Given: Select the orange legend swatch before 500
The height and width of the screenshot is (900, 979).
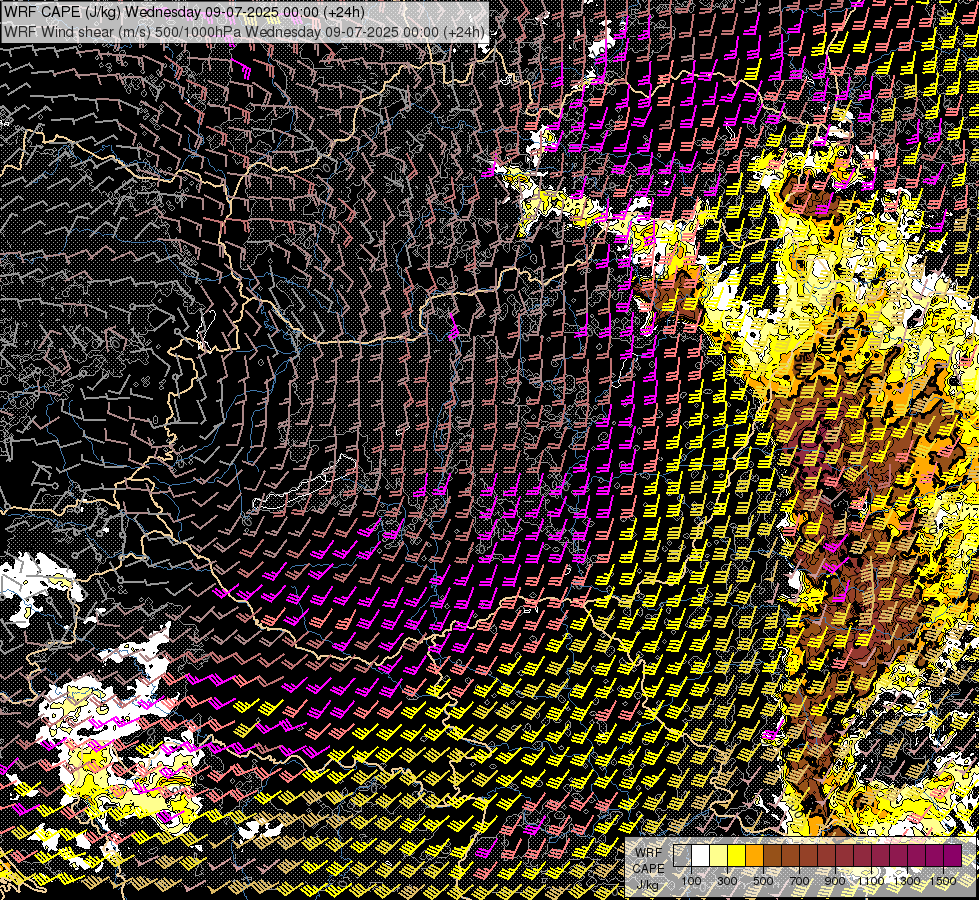Looking at the screenshot, I should [x=754, y=855].
